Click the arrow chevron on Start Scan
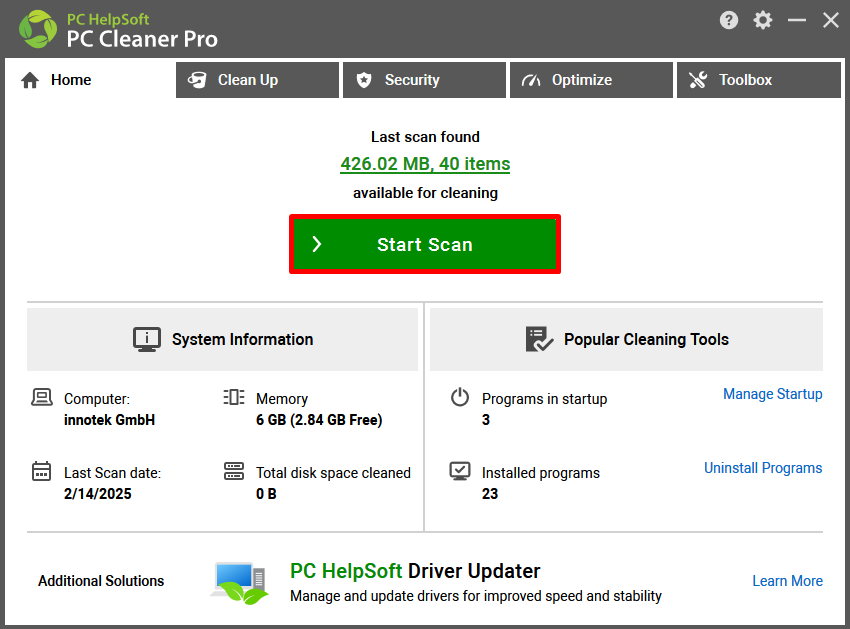This screenshot has width=850, height=629. [317, 244]
